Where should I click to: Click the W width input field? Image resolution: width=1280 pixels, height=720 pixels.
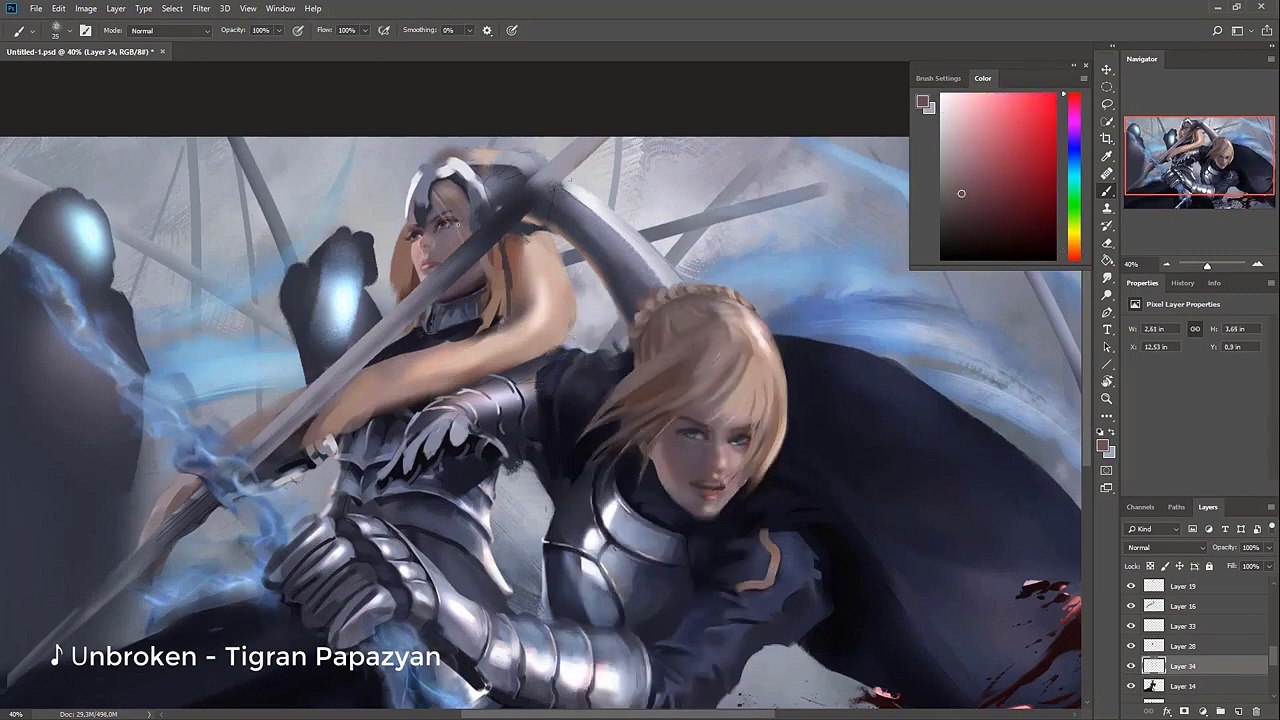1160,329
